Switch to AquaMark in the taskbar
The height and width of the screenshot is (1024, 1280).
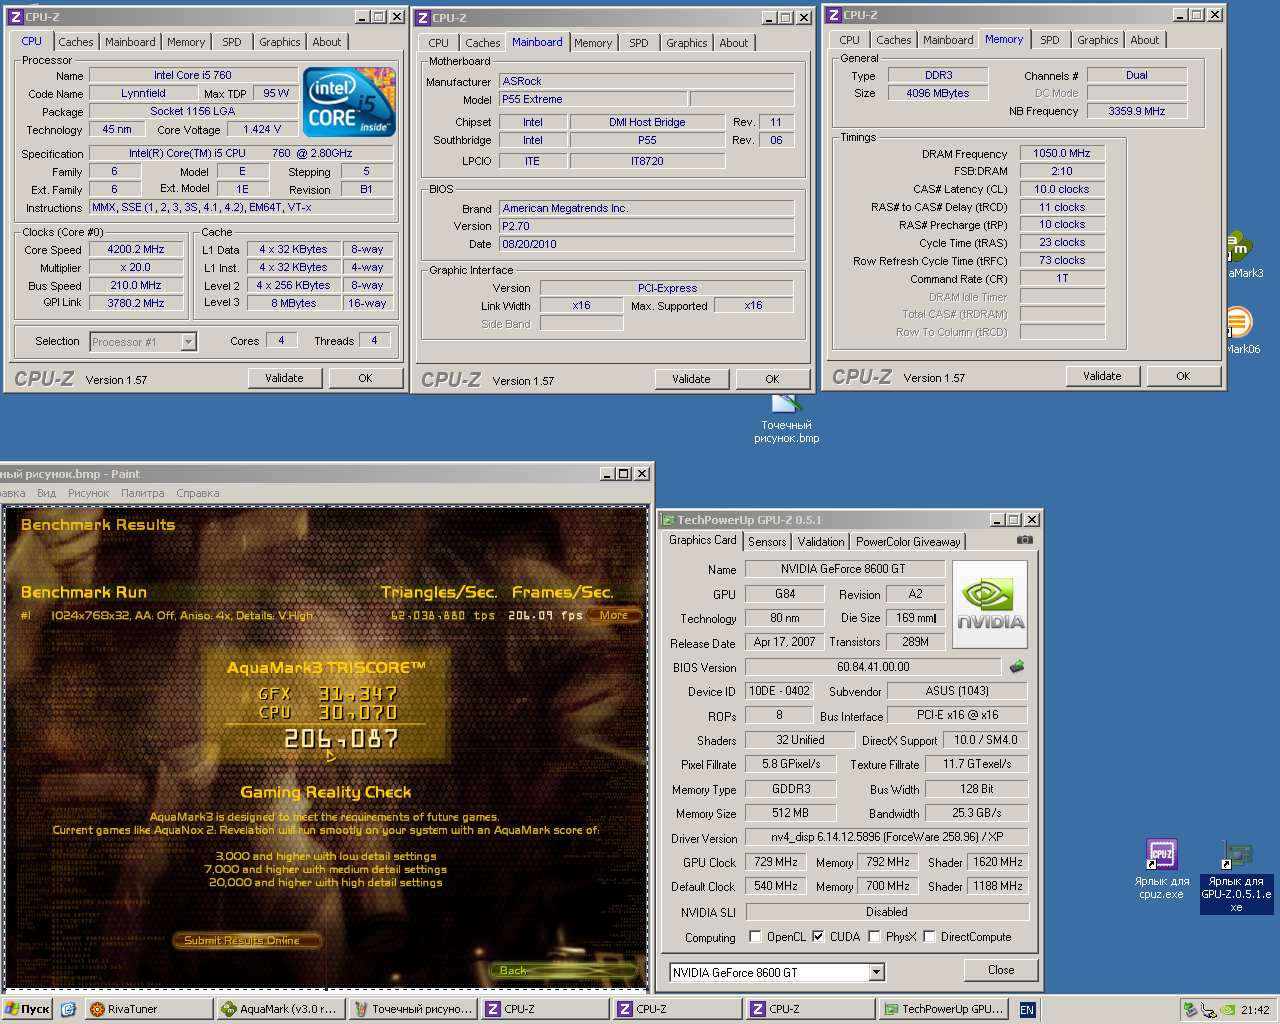click(x=282, y=1009)
